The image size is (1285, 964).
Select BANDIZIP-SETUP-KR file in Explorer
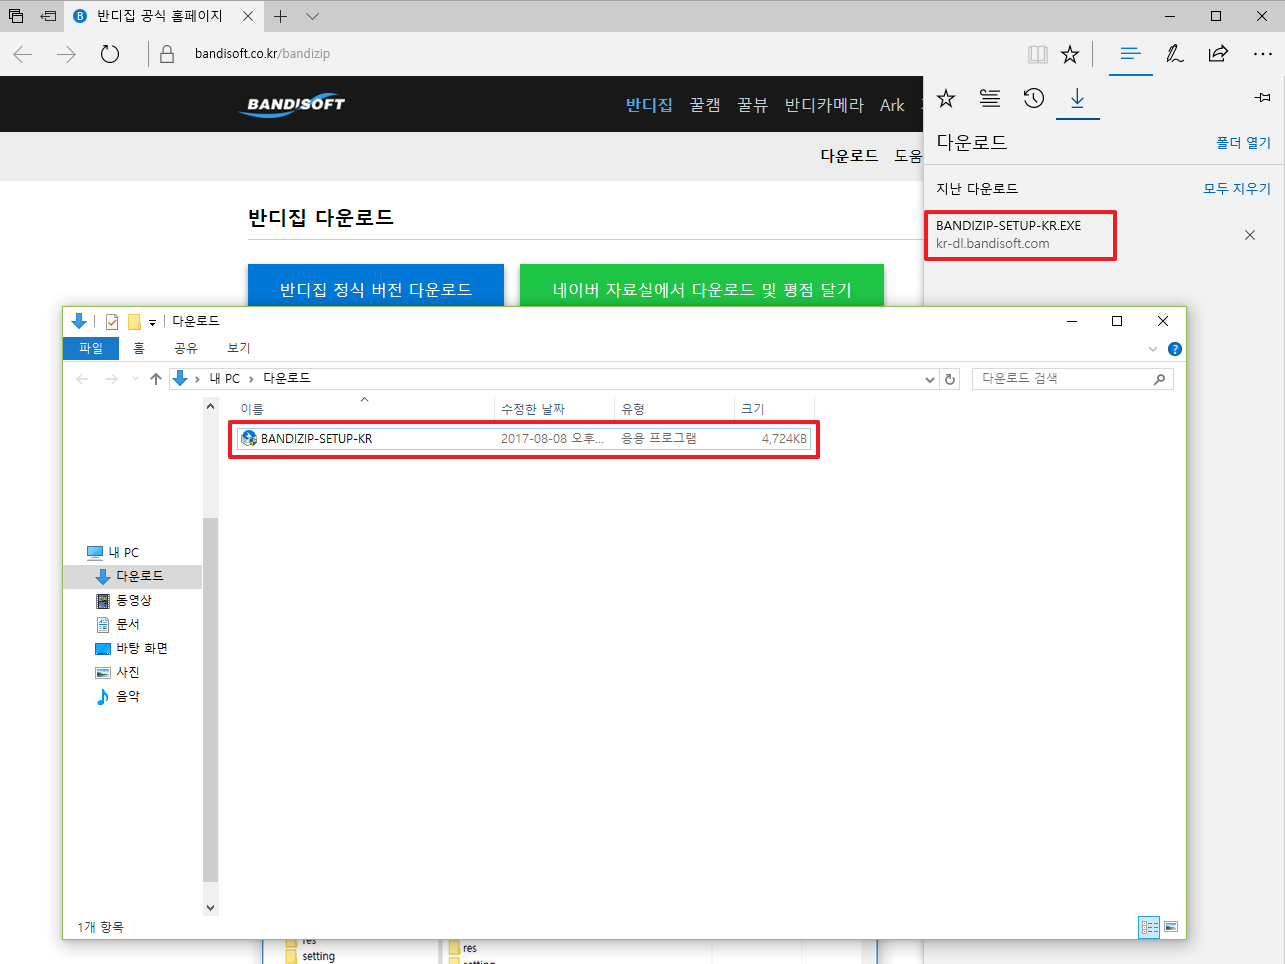(x=524, y=439)
